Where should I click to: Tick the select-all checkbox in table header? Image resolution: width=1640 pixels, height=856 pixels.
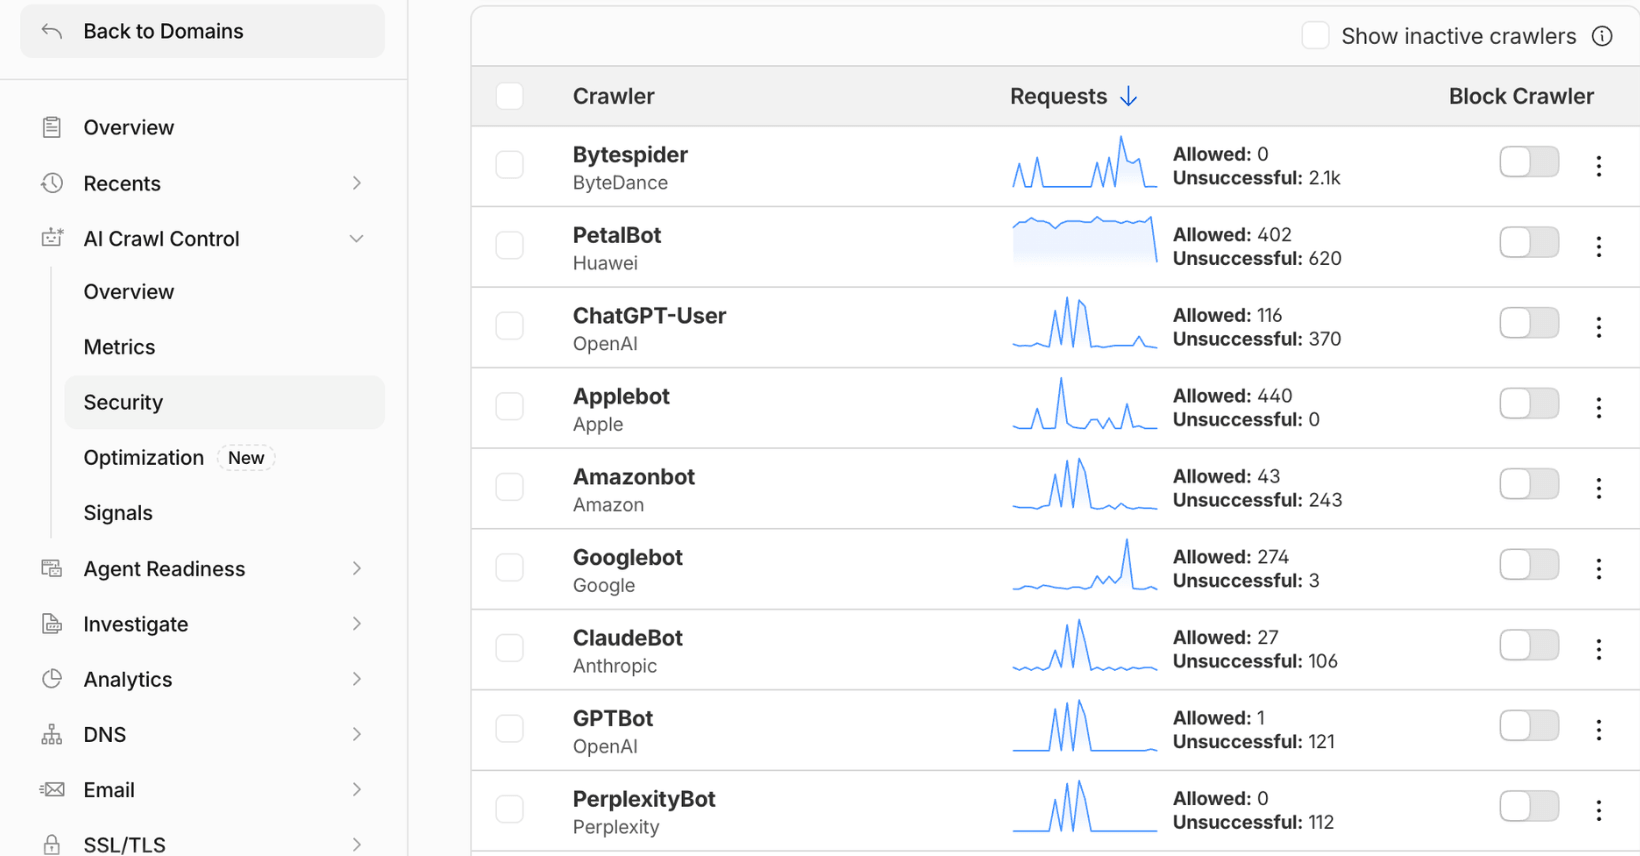[x=510, y=96]
